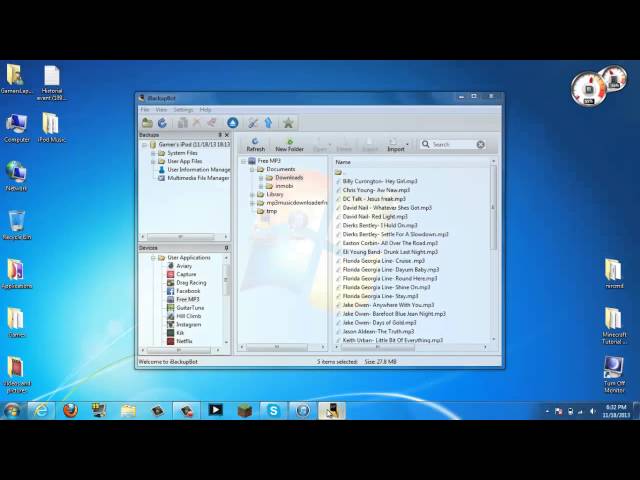Click the Devices panel vertical scrollbar thumb

click(x=226, y=279)
